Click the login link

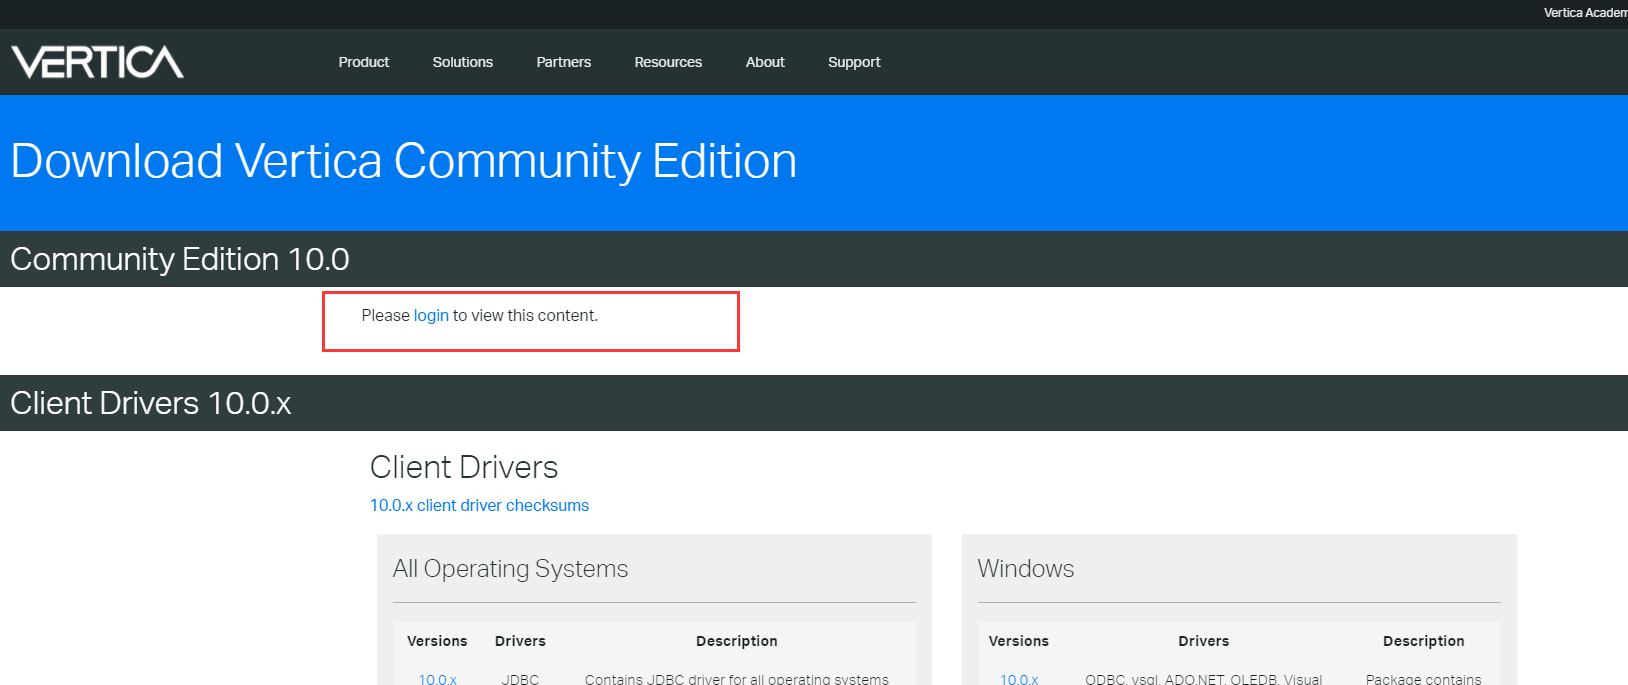tap(431, 316)
